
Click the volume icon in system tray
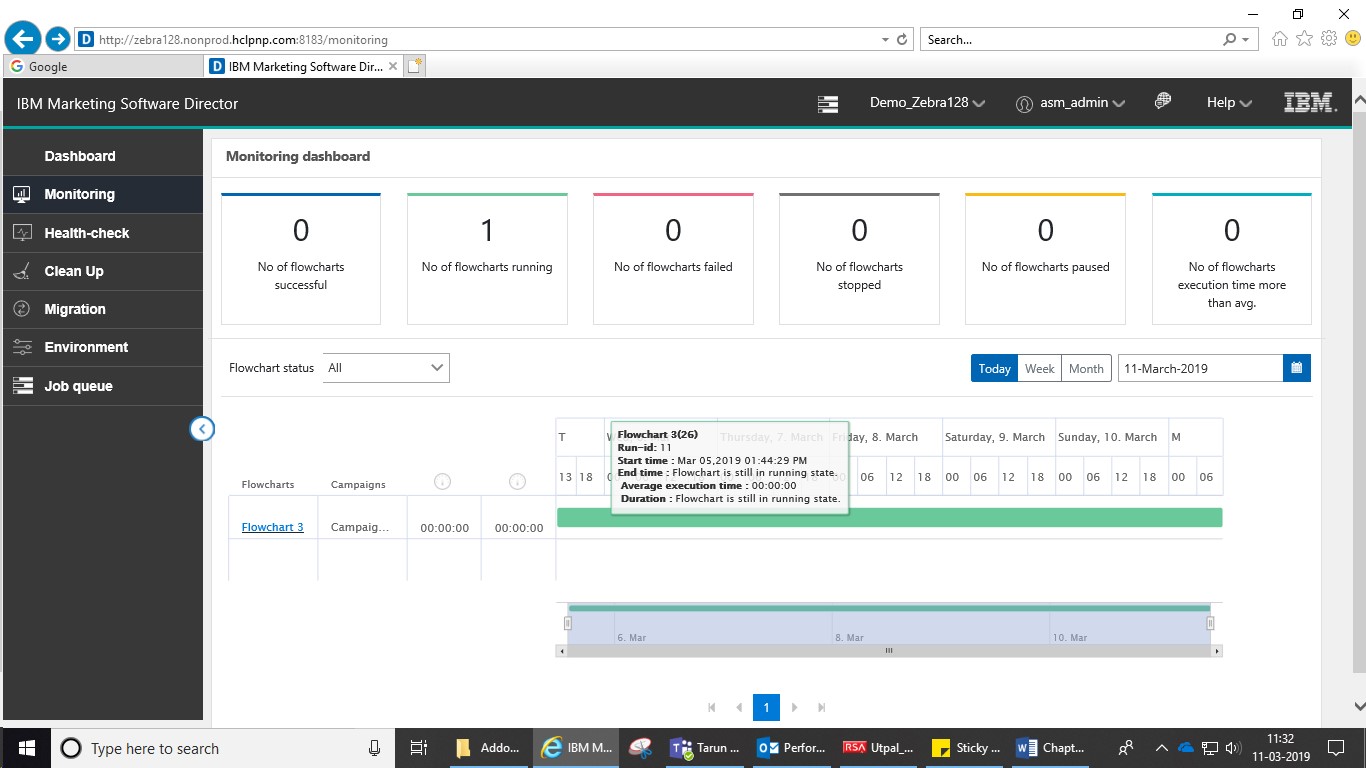point(1233,748)
